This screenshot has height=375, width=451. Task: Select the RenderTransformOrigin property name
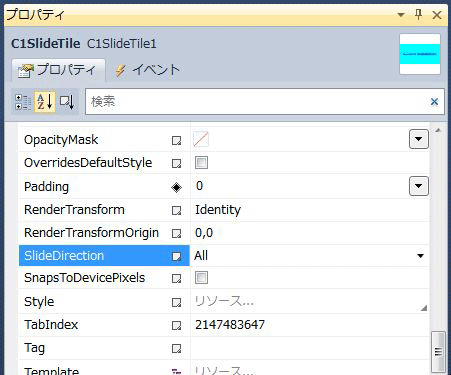(91, 233)
